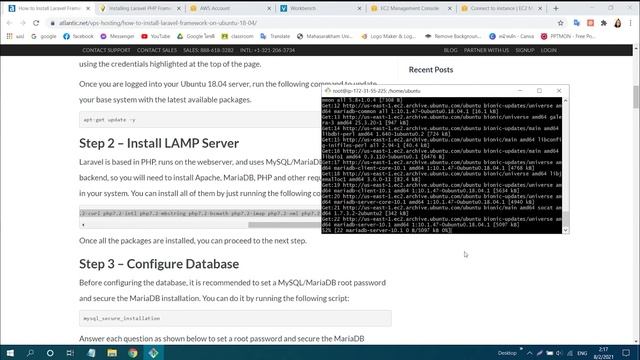The height and width of the screenshot is (360, 640).
Task: Open the Translate bookmark
Action: pyautogui.click(x=275, y=36)
